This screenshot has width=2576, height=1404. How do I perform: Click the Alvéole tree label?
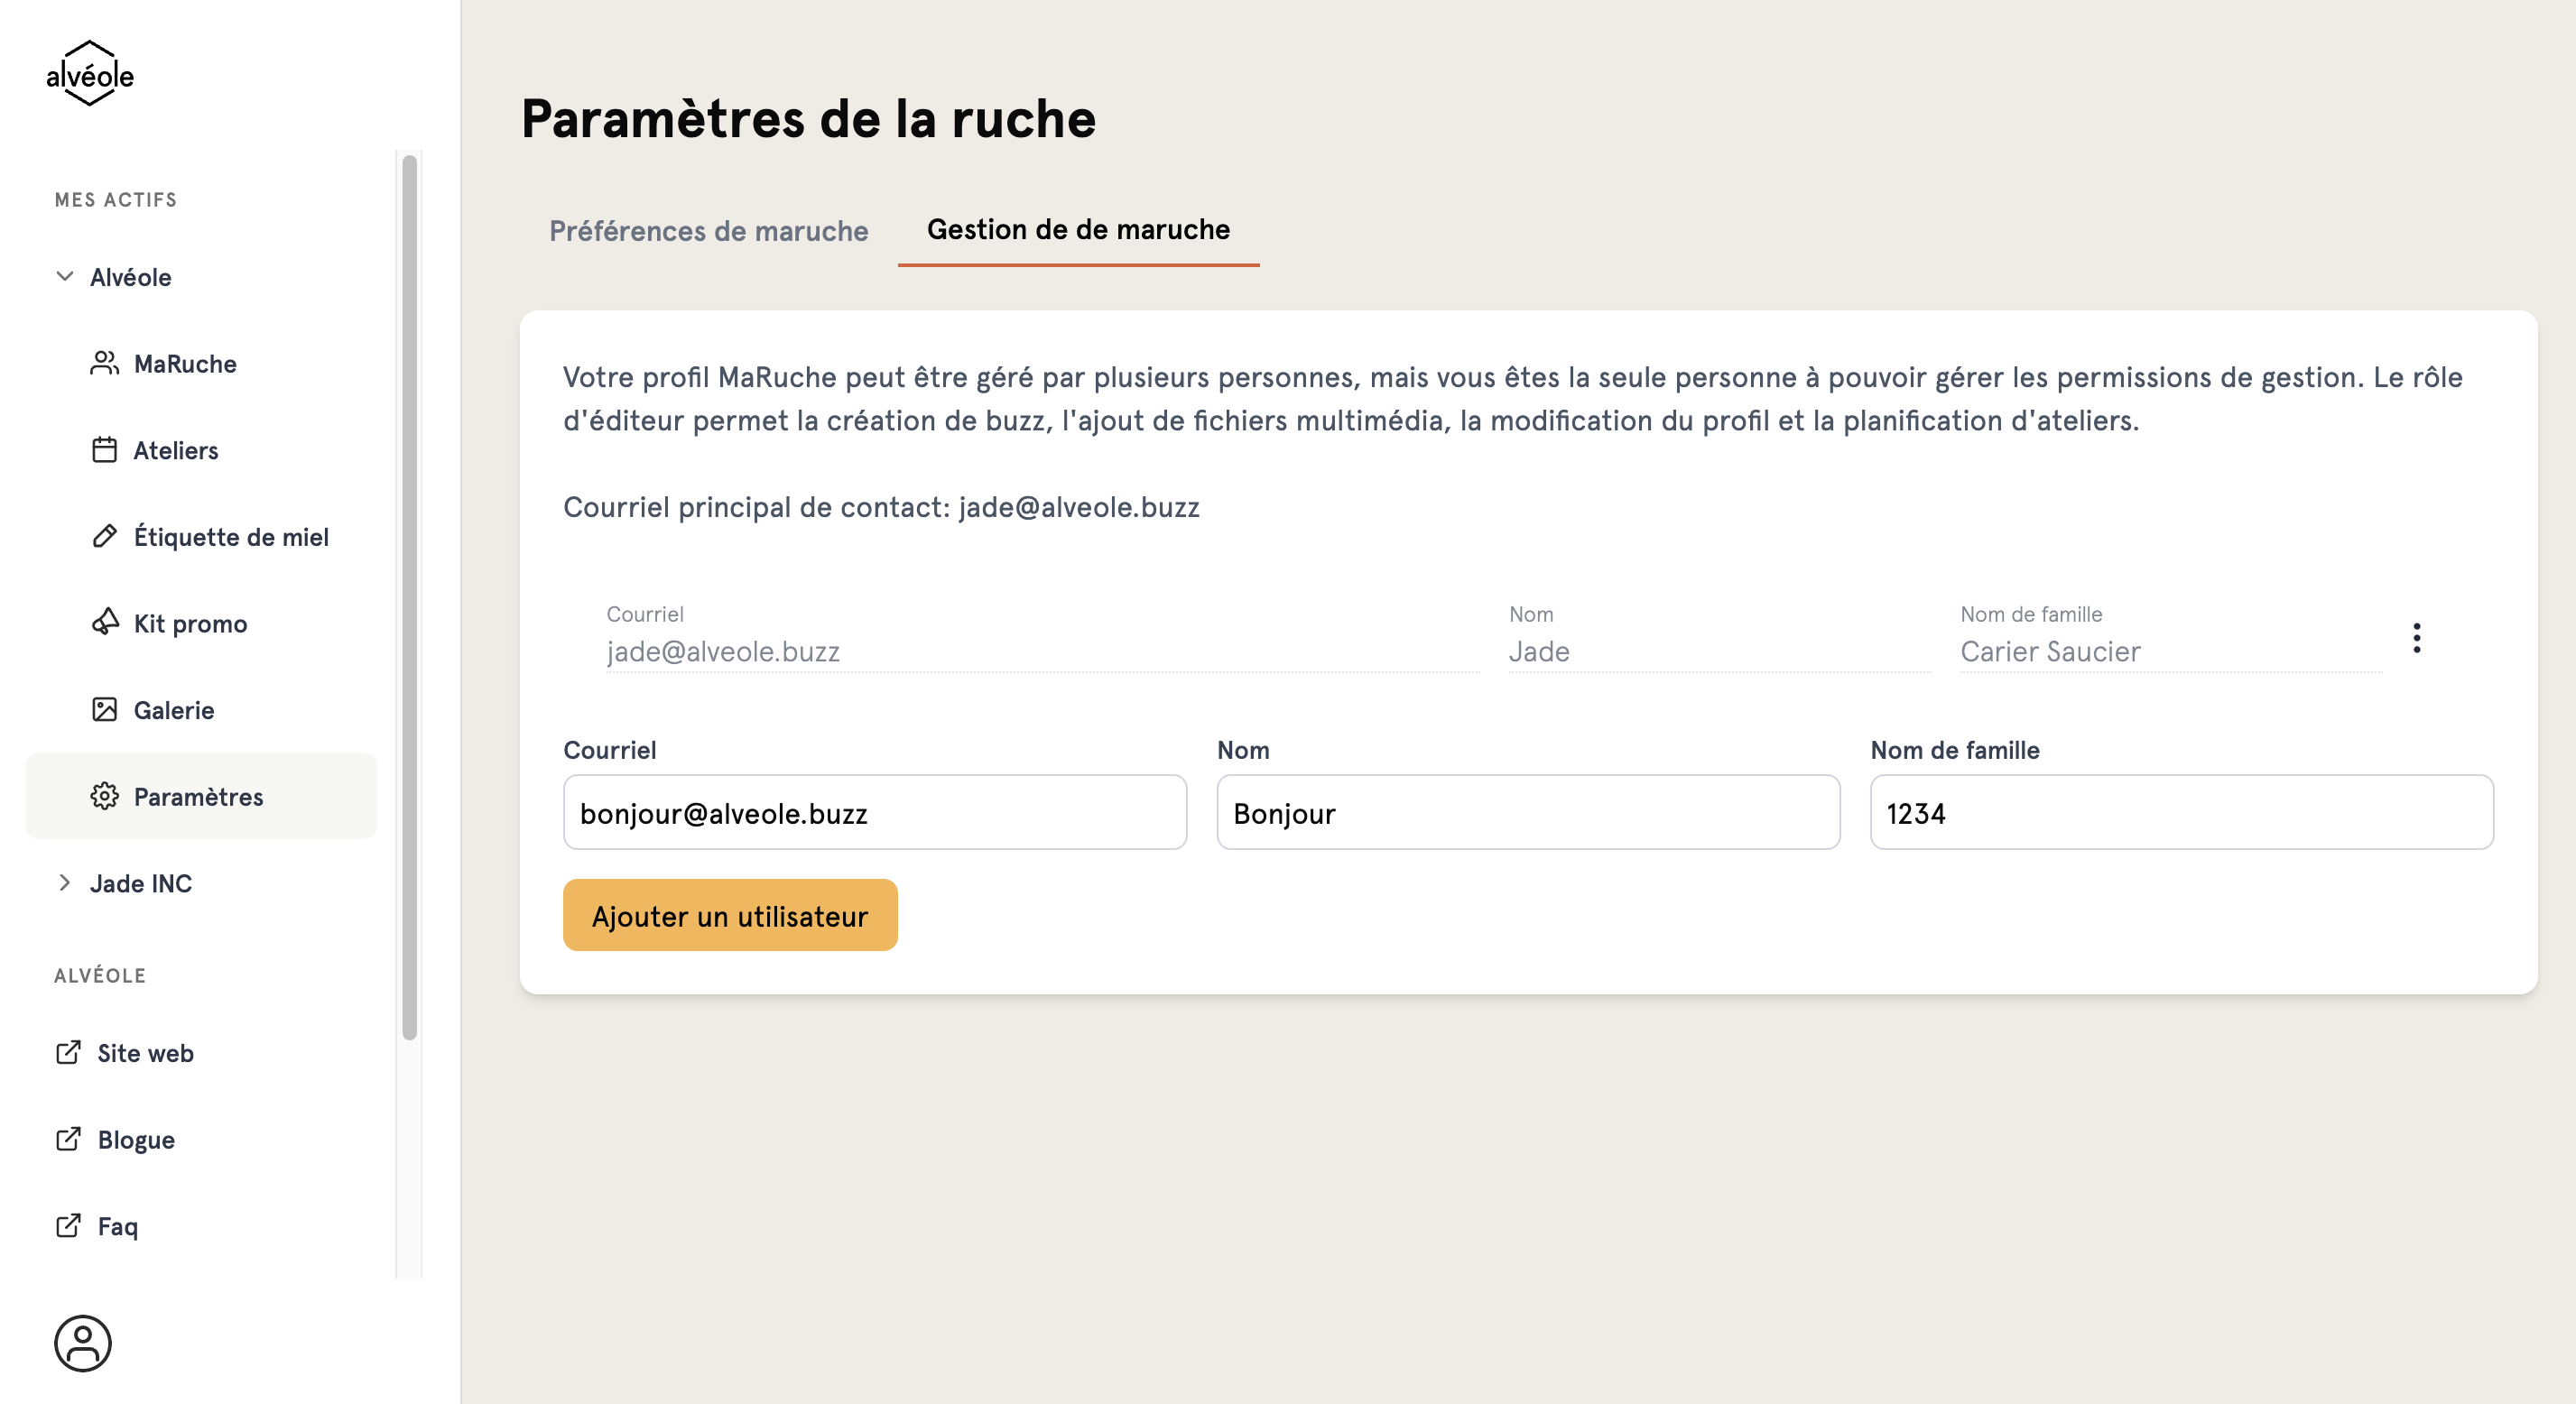[x=130, y=277]
